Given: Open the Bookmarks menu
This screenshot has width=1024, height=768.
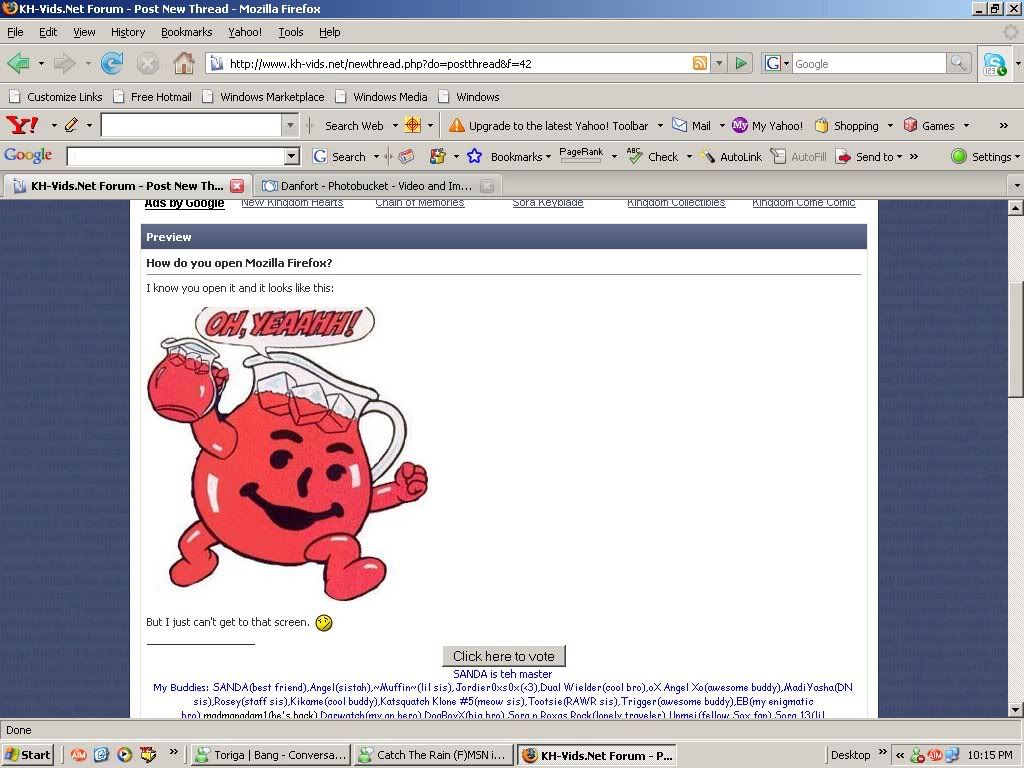Looking at the screenshot, I should [x=187, y=32].
